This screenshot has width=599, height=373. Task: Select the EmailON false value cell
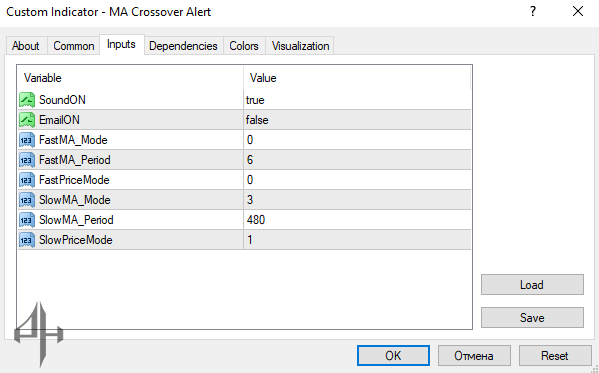coord(357,120)
